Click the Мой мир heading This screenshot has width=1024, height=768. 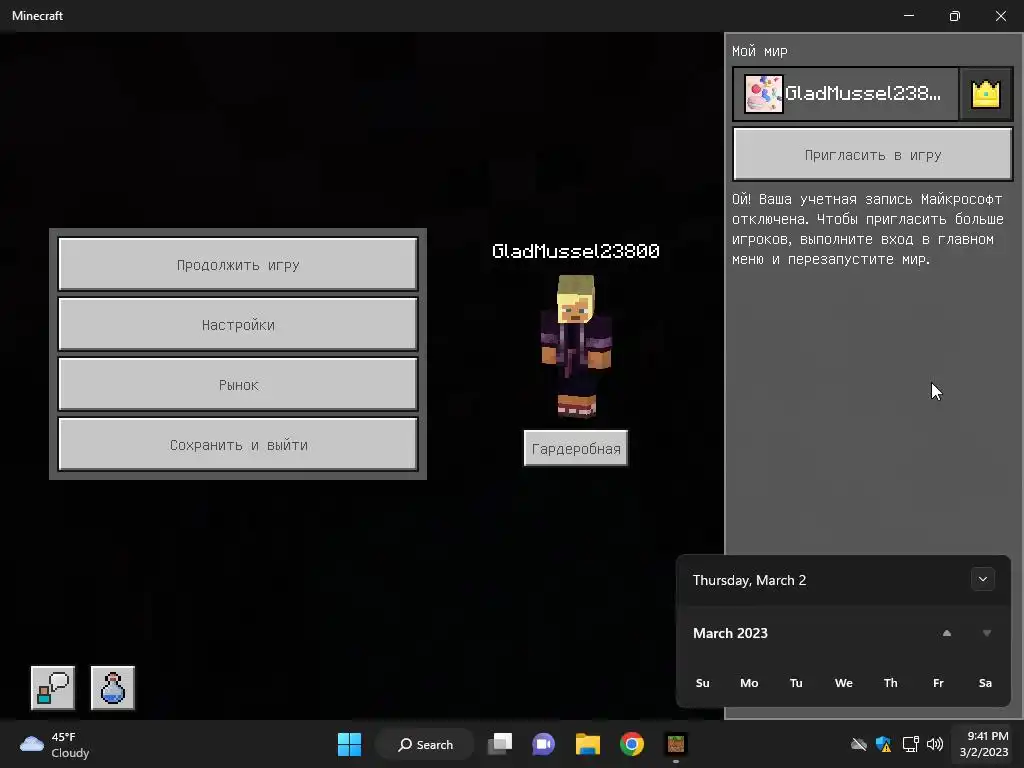pos(760,51)
